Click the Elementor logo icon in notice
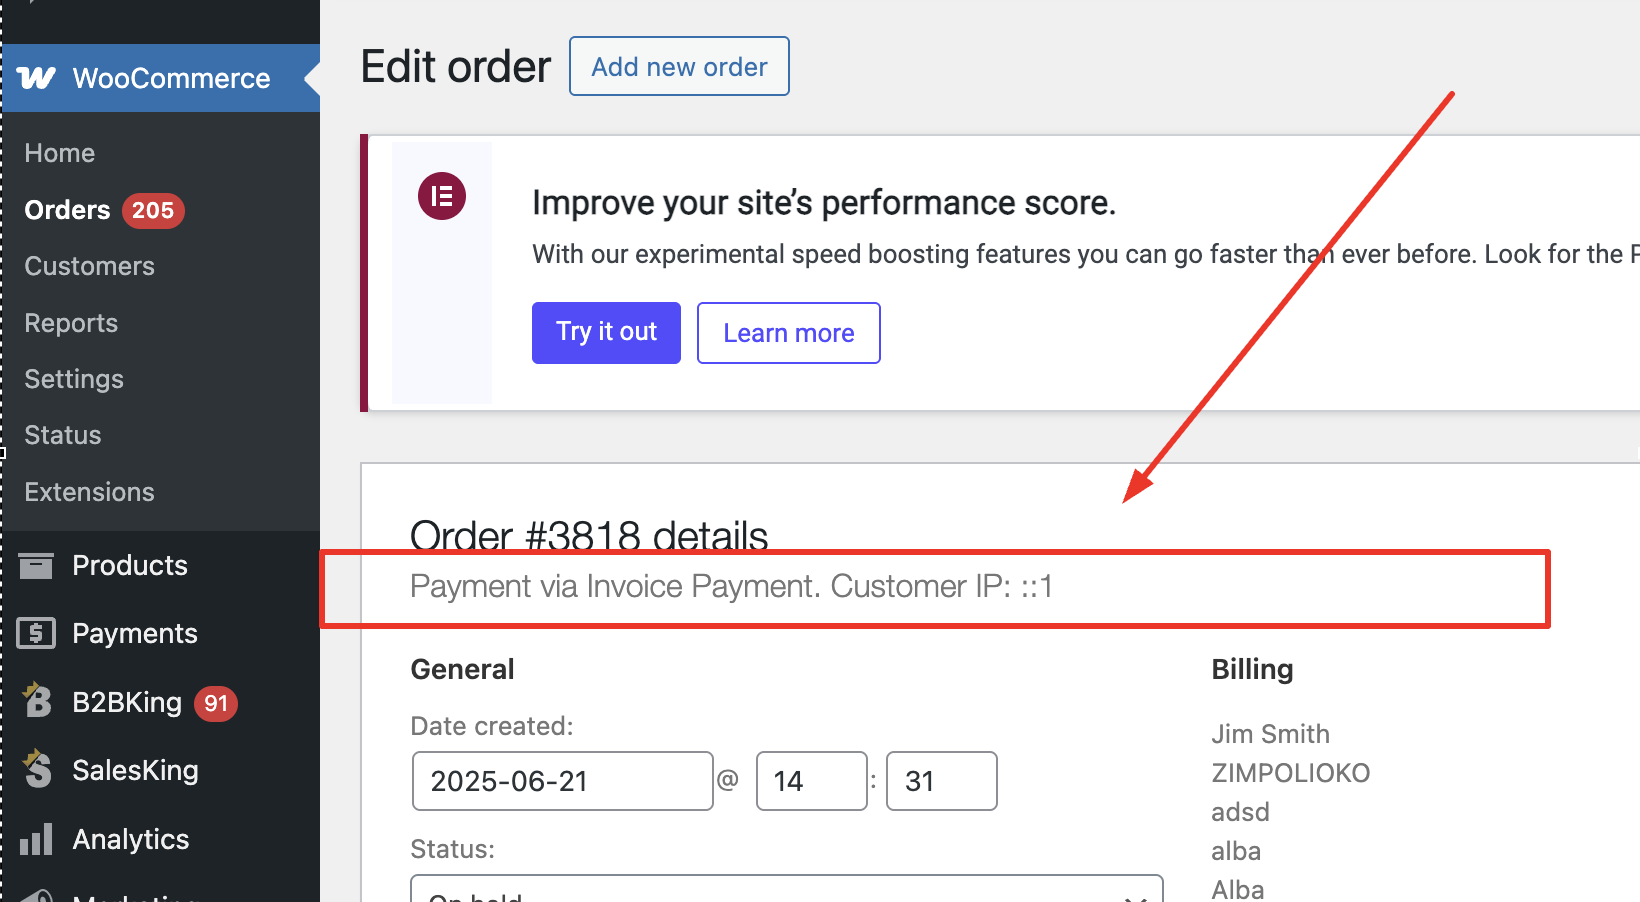The height and width of the screenshot is (902, 1640). pyautogui.click(x=442, y=196)
